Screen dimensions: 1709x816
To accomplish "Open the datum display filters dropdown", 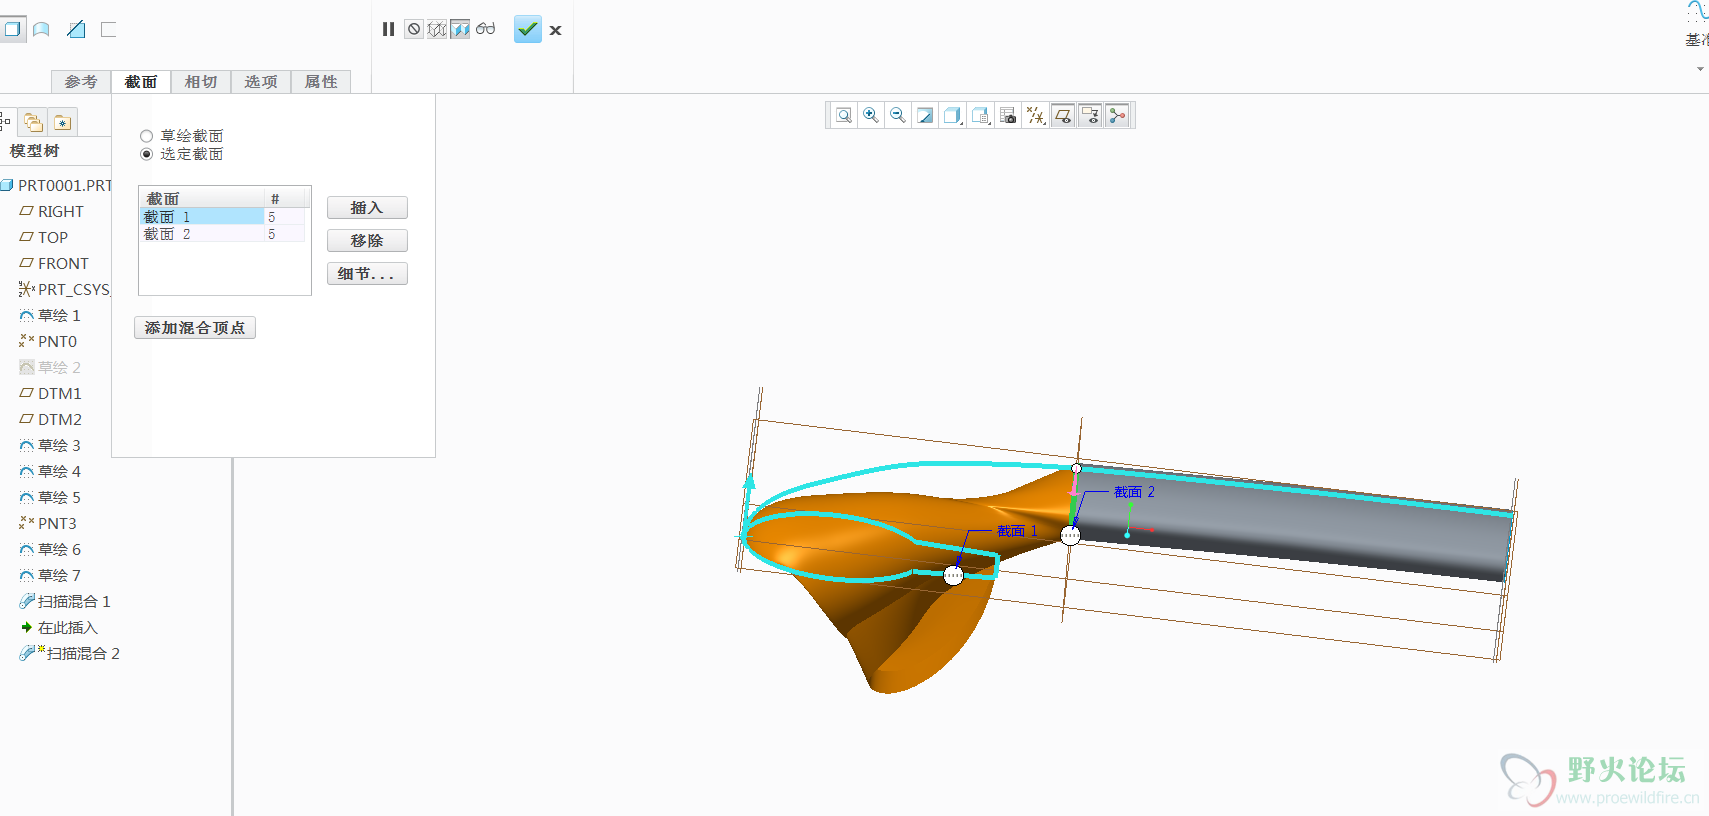I will (x=1036, y=116).
